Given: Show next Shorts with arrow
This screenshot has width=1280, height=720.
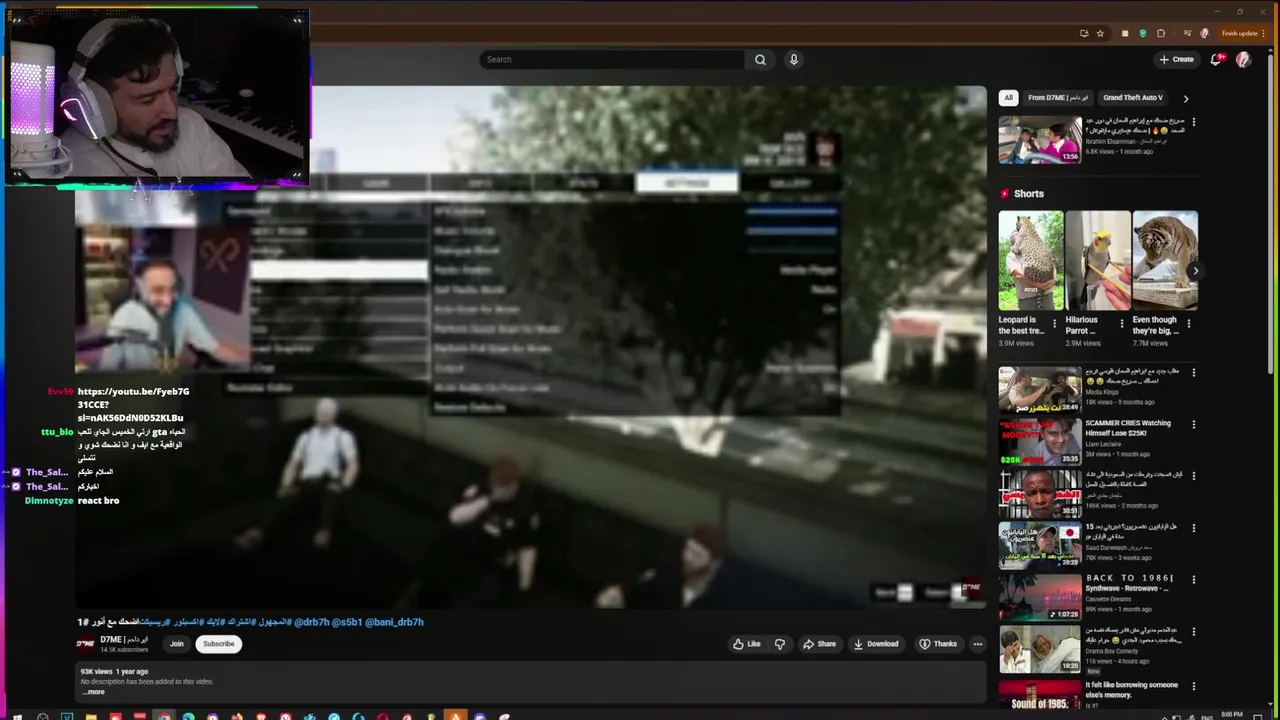Looking at the screenshot, I should 1195,271.
